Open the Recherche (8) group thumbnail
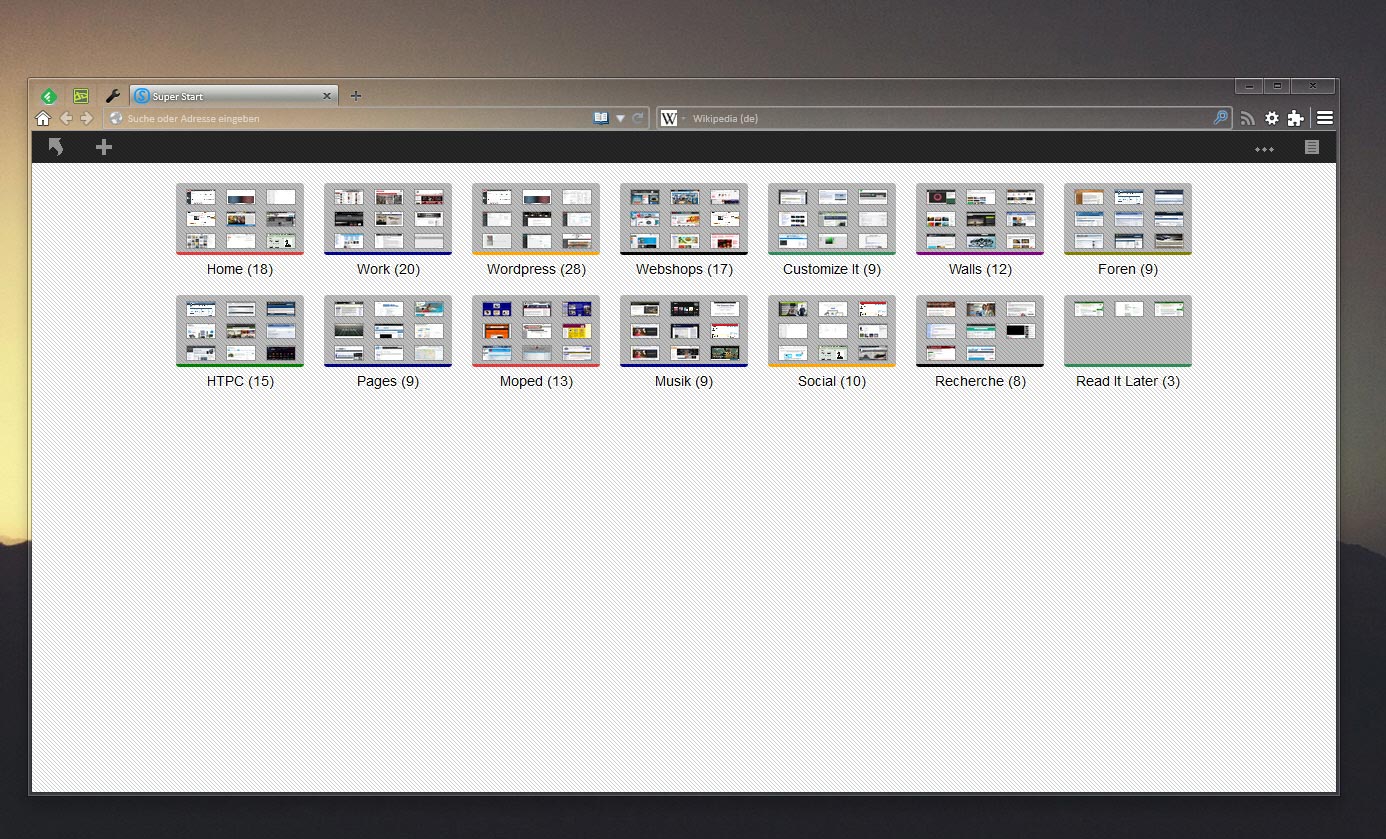This screenshot has height=839, width=1386. pos(980,330)
